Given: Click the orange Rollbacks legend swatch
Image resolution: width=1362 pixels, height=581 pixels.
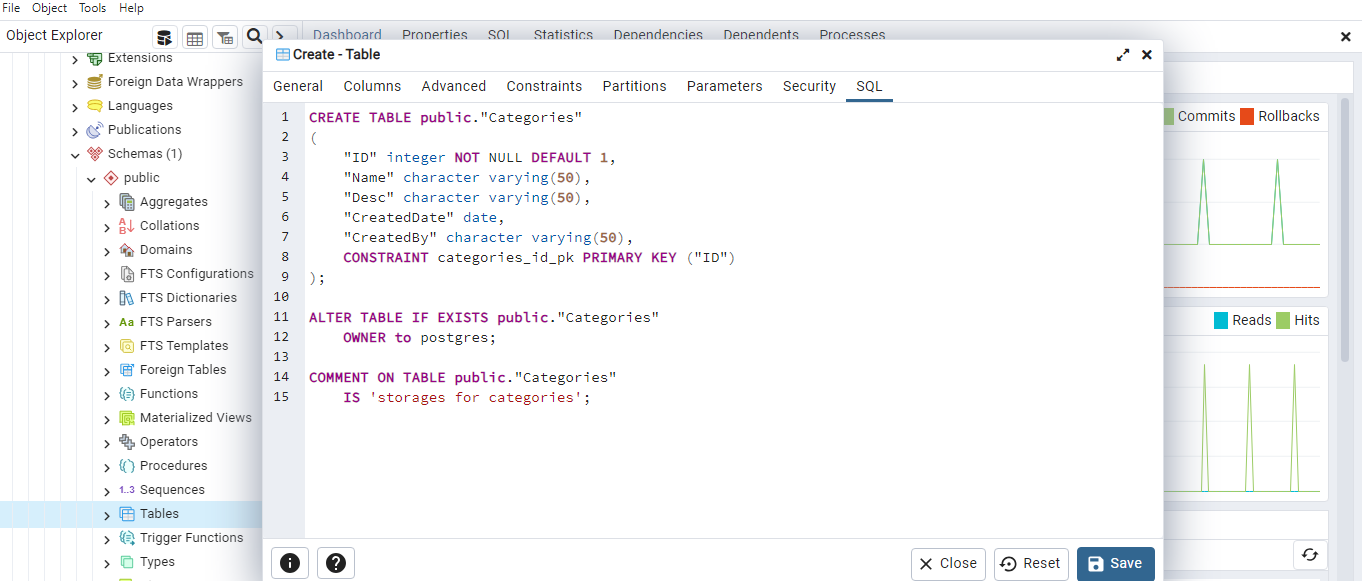Looking at the screenshot, I should (x=1247, y=116).
